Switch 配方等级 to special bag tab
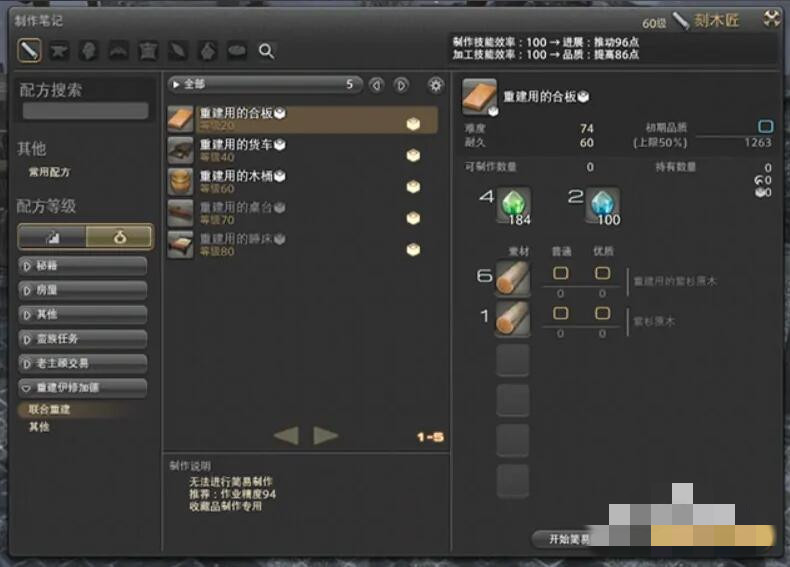The height and width of the screenshot is (567, 790). coord(119,237)
